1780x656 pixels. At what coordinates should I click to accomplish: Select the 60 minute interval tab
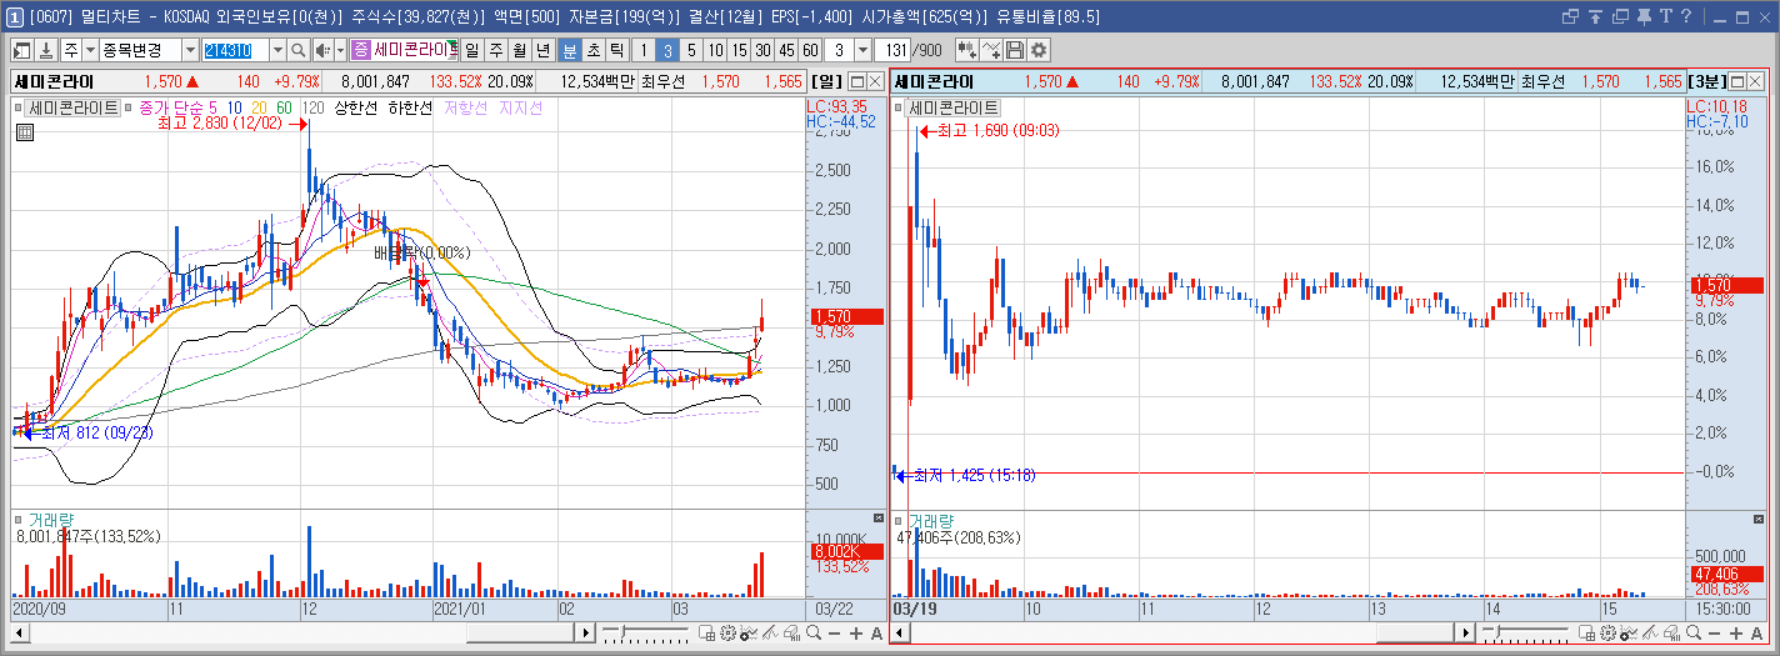(x=810, y=50)
